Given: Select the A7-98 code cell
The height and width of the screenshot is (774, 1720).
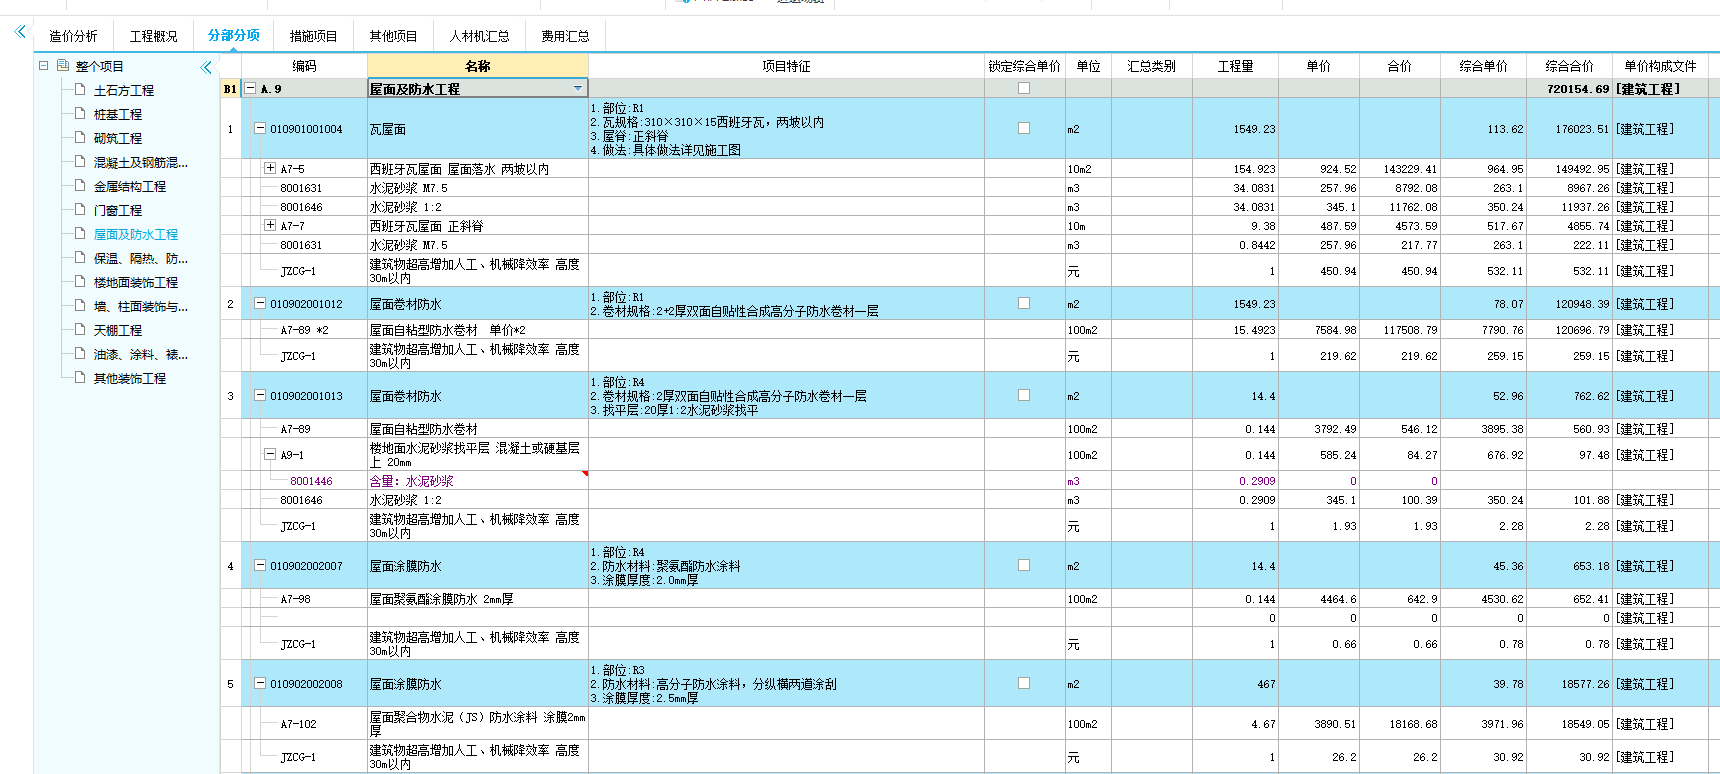Looking at the screenshot, I should click(x=305, y=599).
